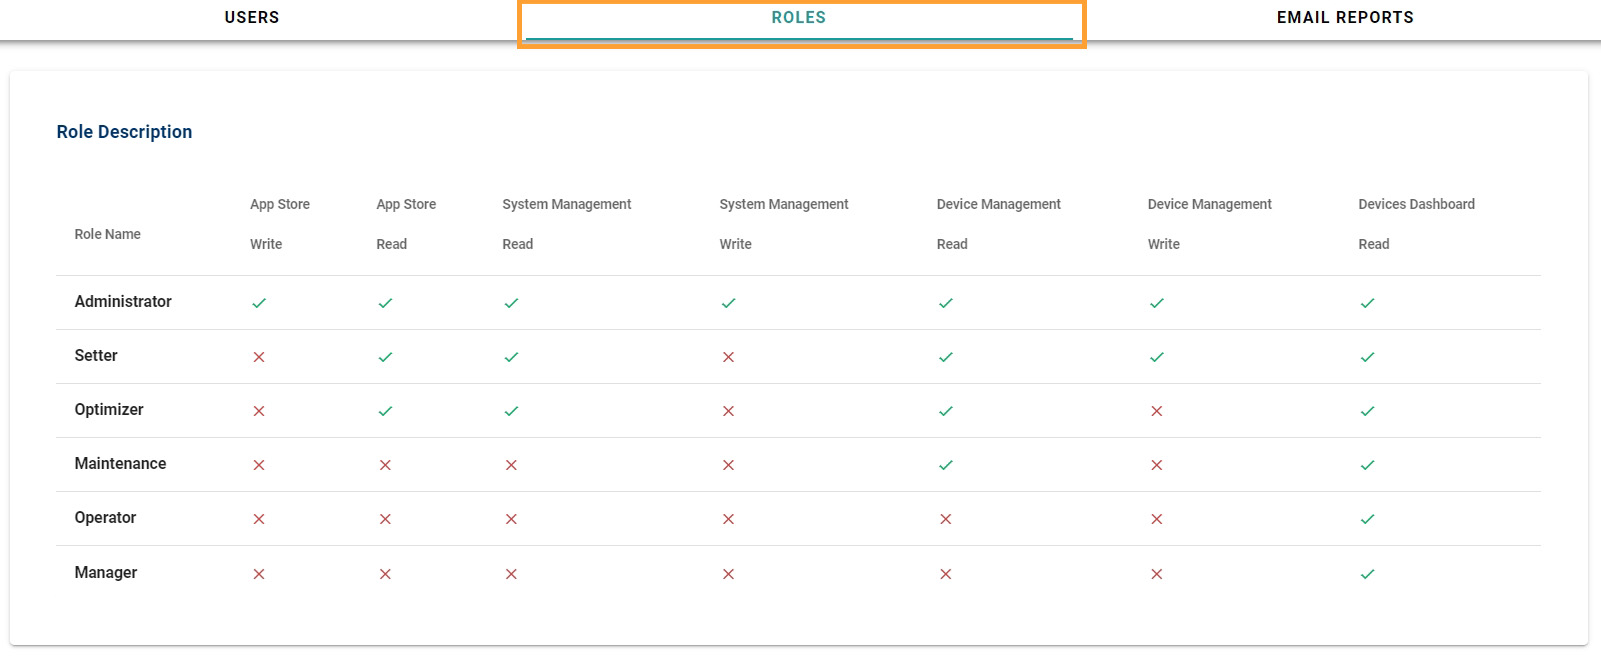
Task: Switch to the Users tab
Action: click(x=252, y=18)
